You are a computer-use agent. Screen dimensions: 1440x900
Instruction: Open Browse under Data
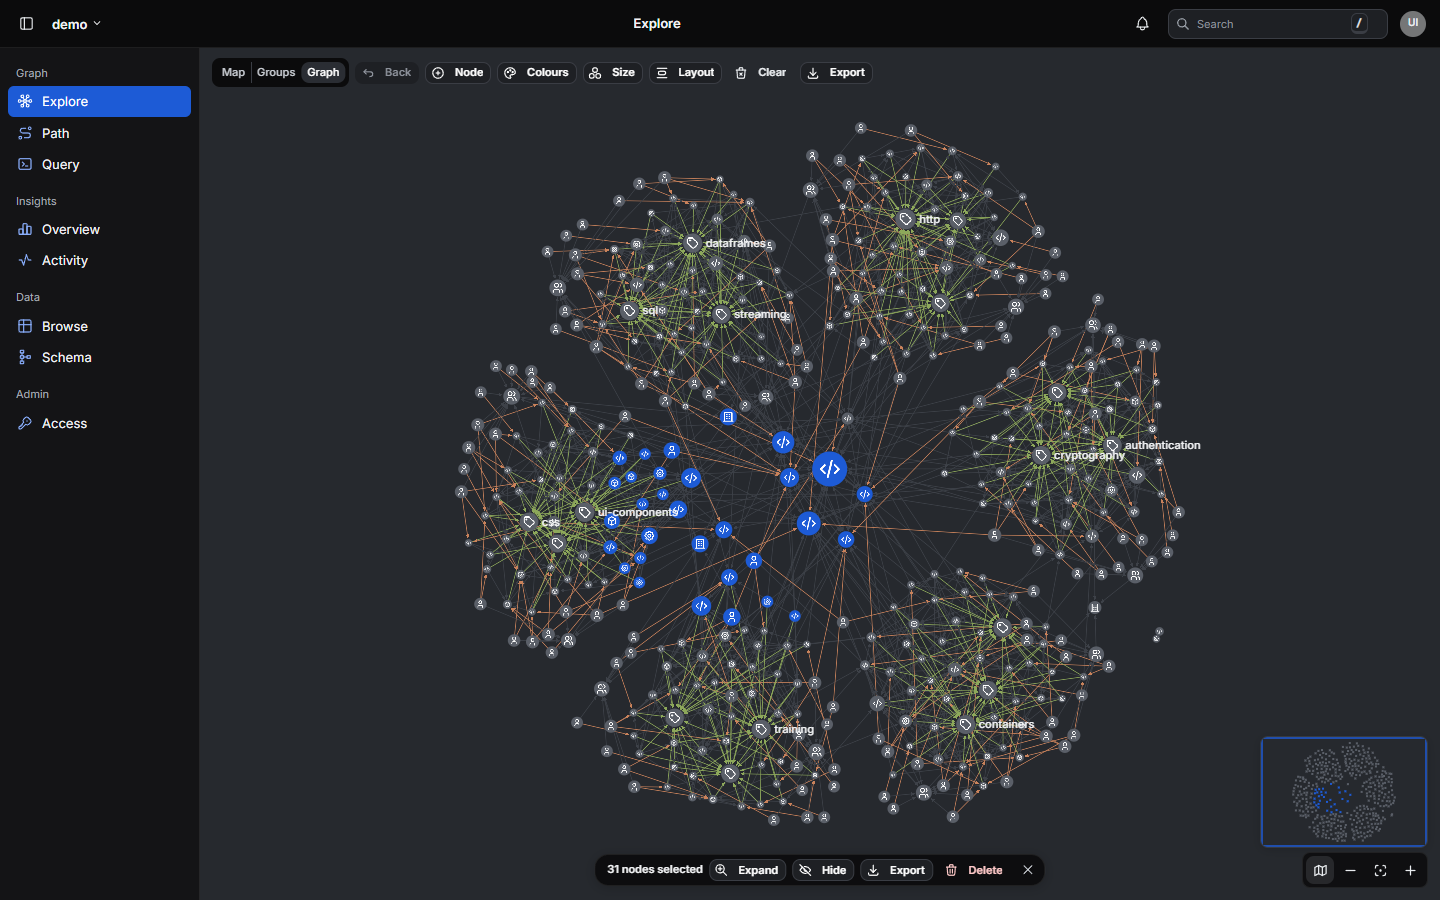click(x=99, y=326)
